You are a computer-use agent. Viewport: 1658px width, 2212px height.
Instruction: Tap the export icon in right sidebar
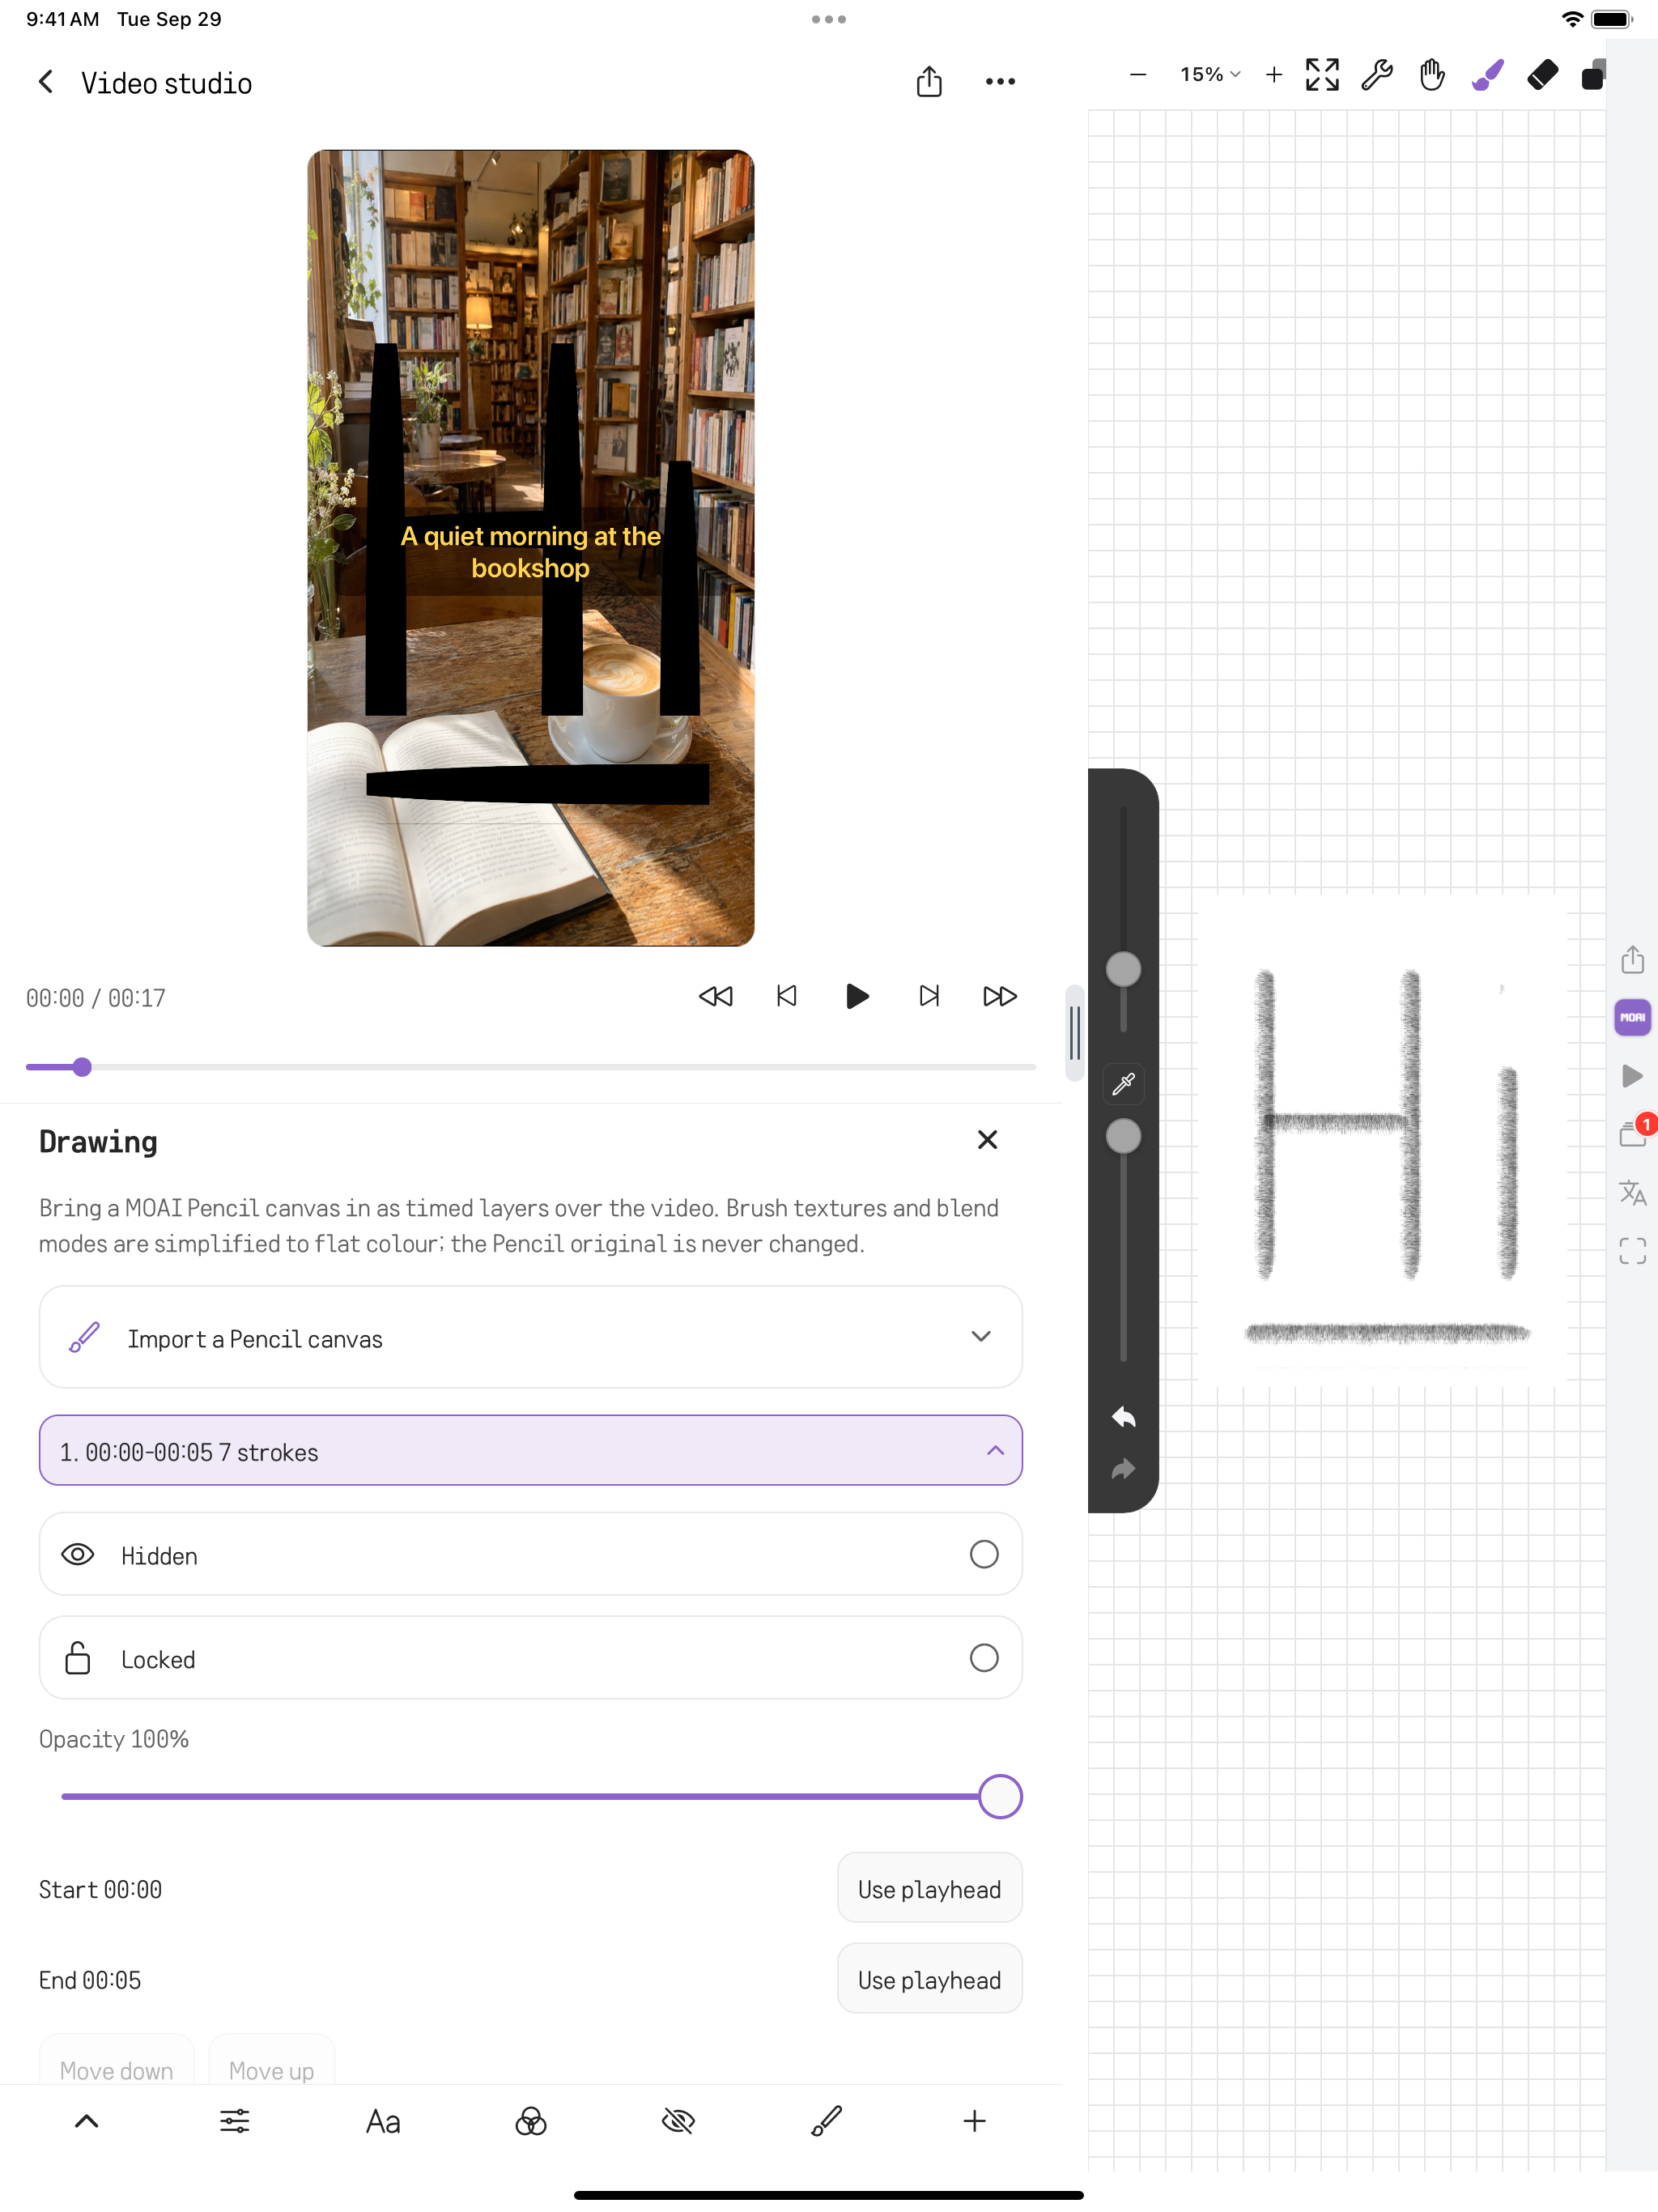tap(1632, 959)
